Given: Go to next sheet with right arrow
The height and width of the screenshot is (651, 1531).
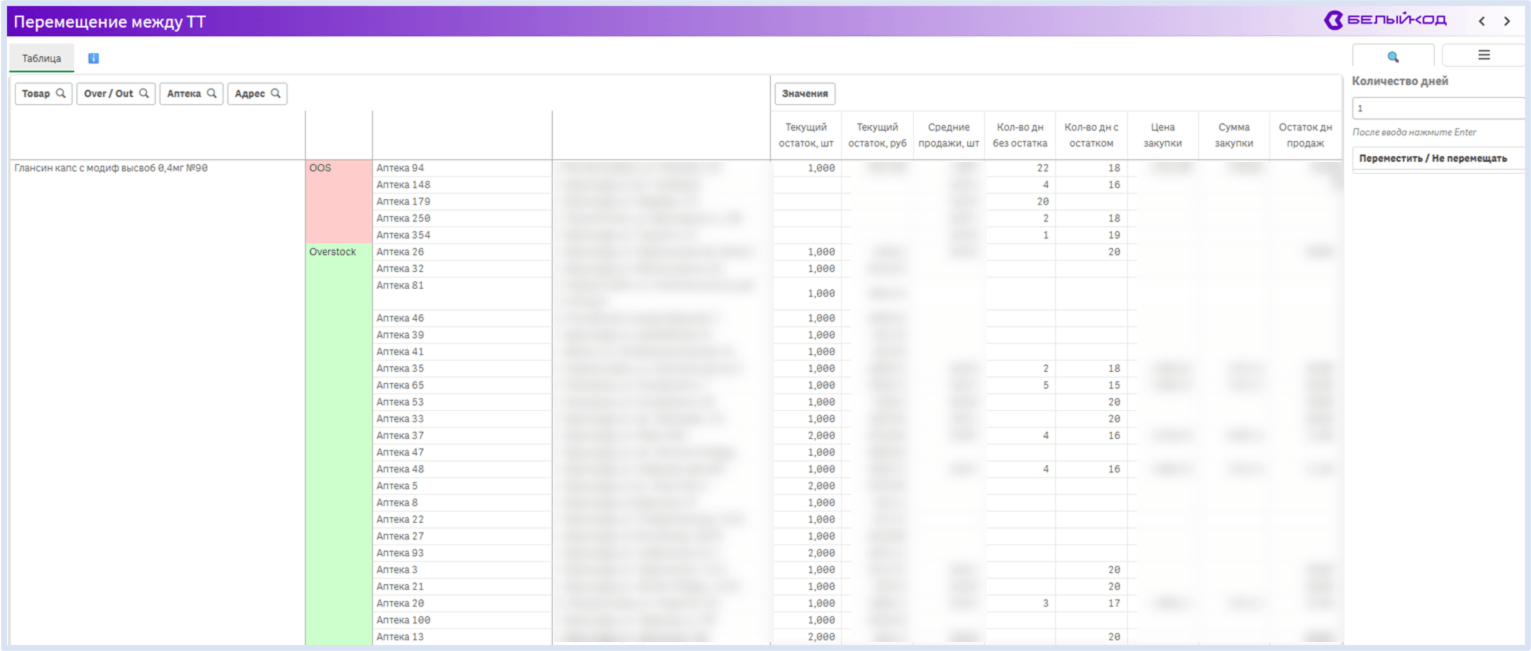Looking at the screenshot, I should point(1507,21).
